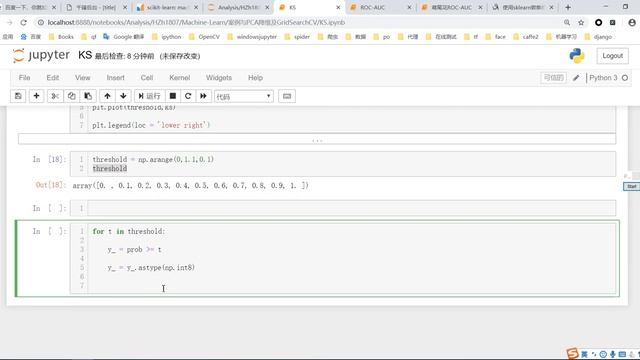Click the Sogou input method S icon
This screenshot has height=360, width=640.
pyautogui.click(x=573, y=353)
